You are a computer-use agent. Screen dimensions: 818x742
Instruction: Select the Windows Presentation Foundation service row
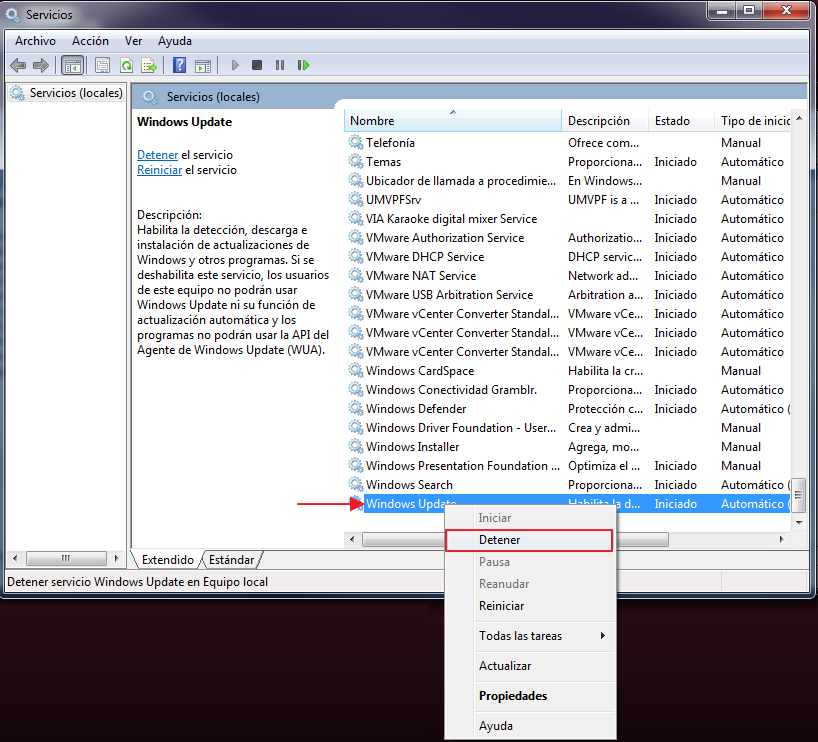click(x=568, y=465)
